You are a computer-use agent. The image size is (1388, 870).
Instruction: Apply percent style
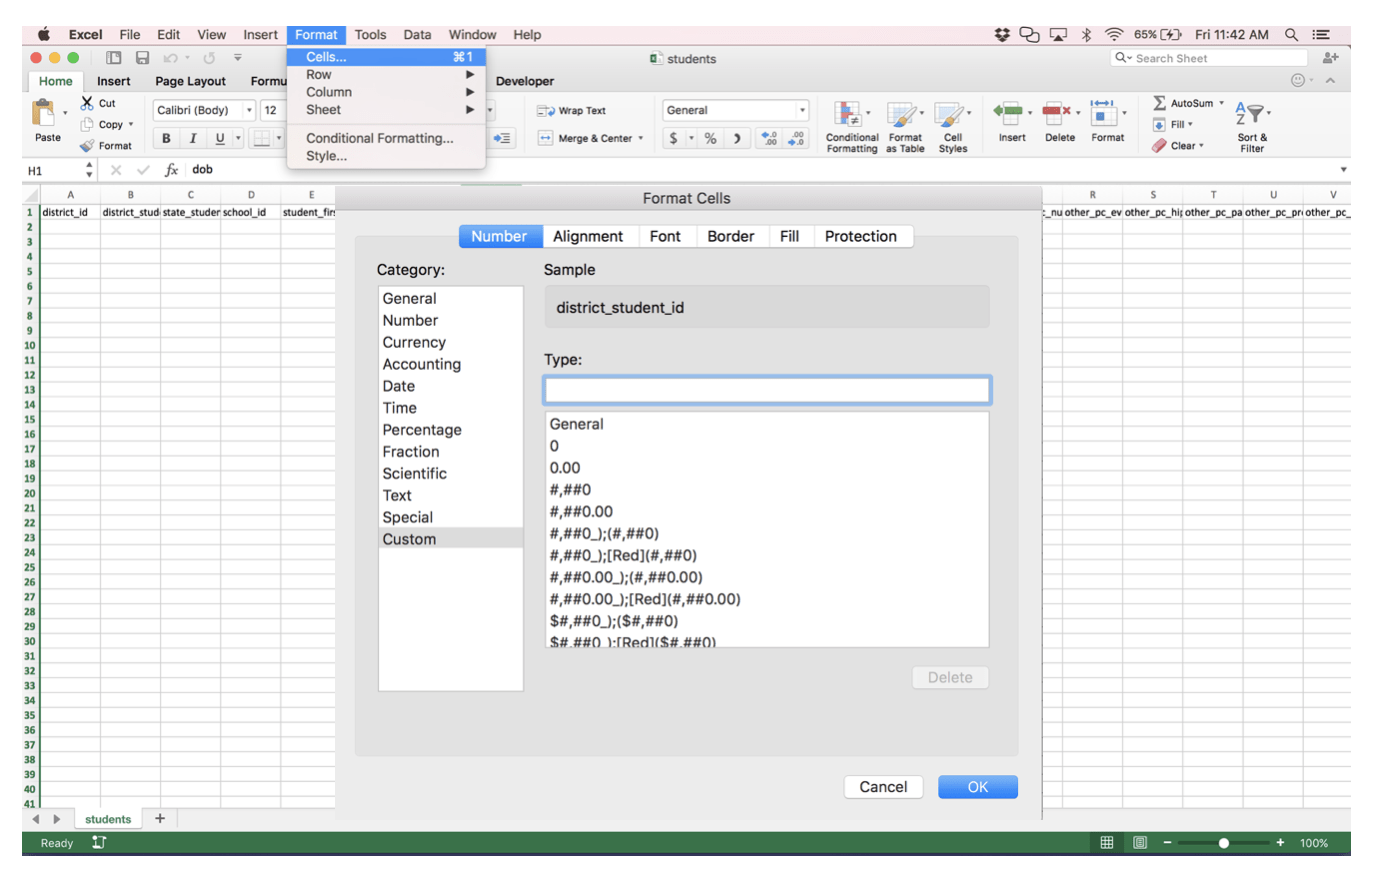pos(710,138)
